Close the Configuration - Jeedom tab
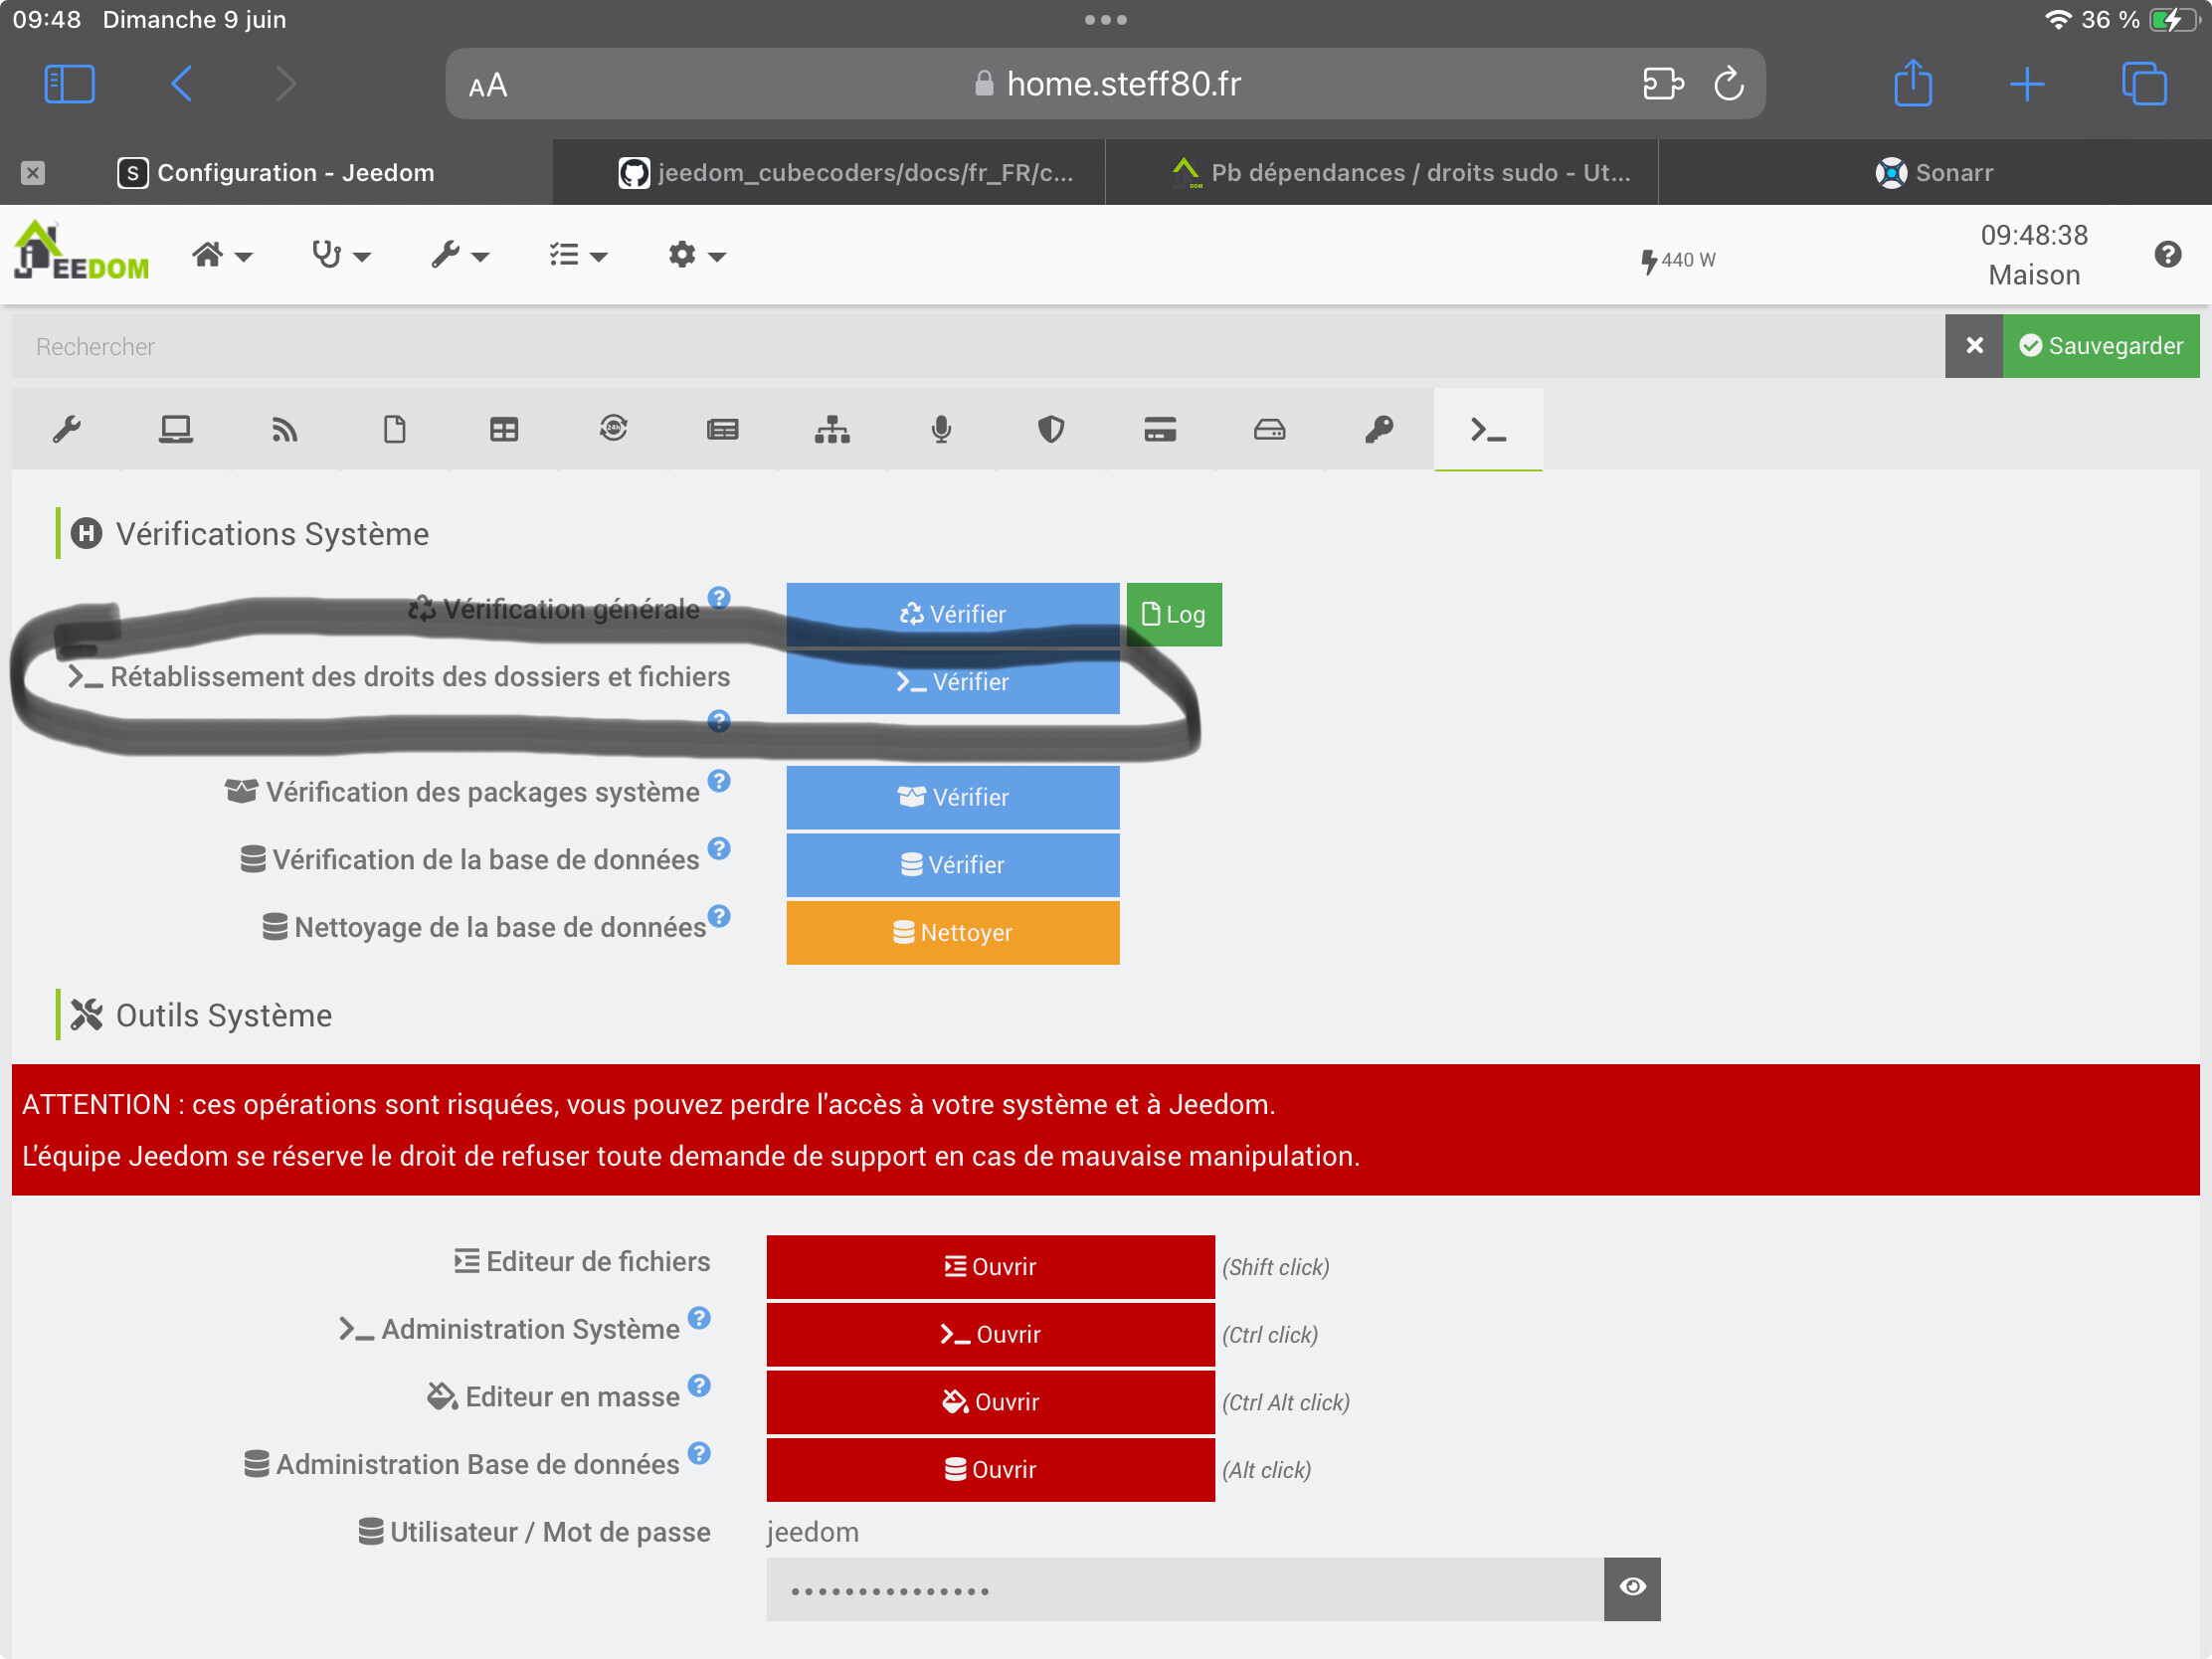Screen dimensions: 2212x1659 (x=33, y=173)
